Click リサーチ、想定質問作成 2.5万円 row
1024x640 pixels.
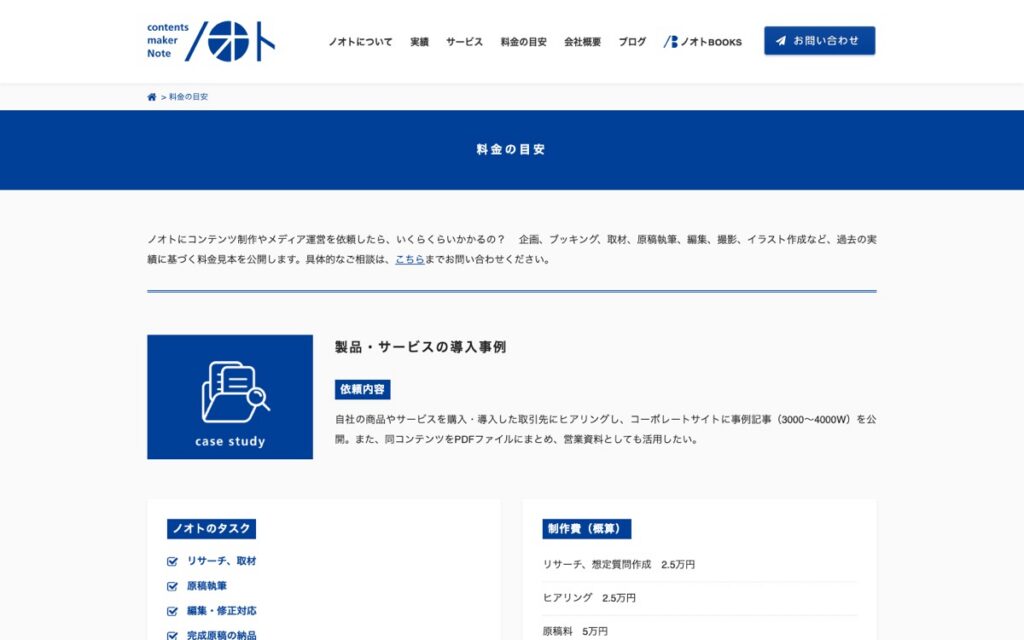tap(699, 564)
